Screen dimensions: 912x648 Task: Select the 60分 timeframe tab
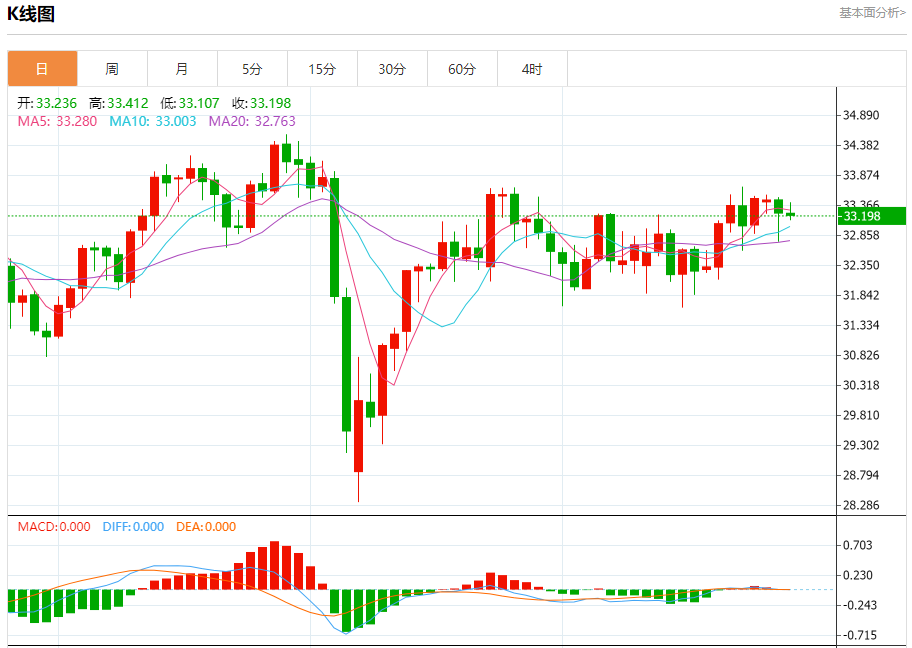tap(462, 69)
